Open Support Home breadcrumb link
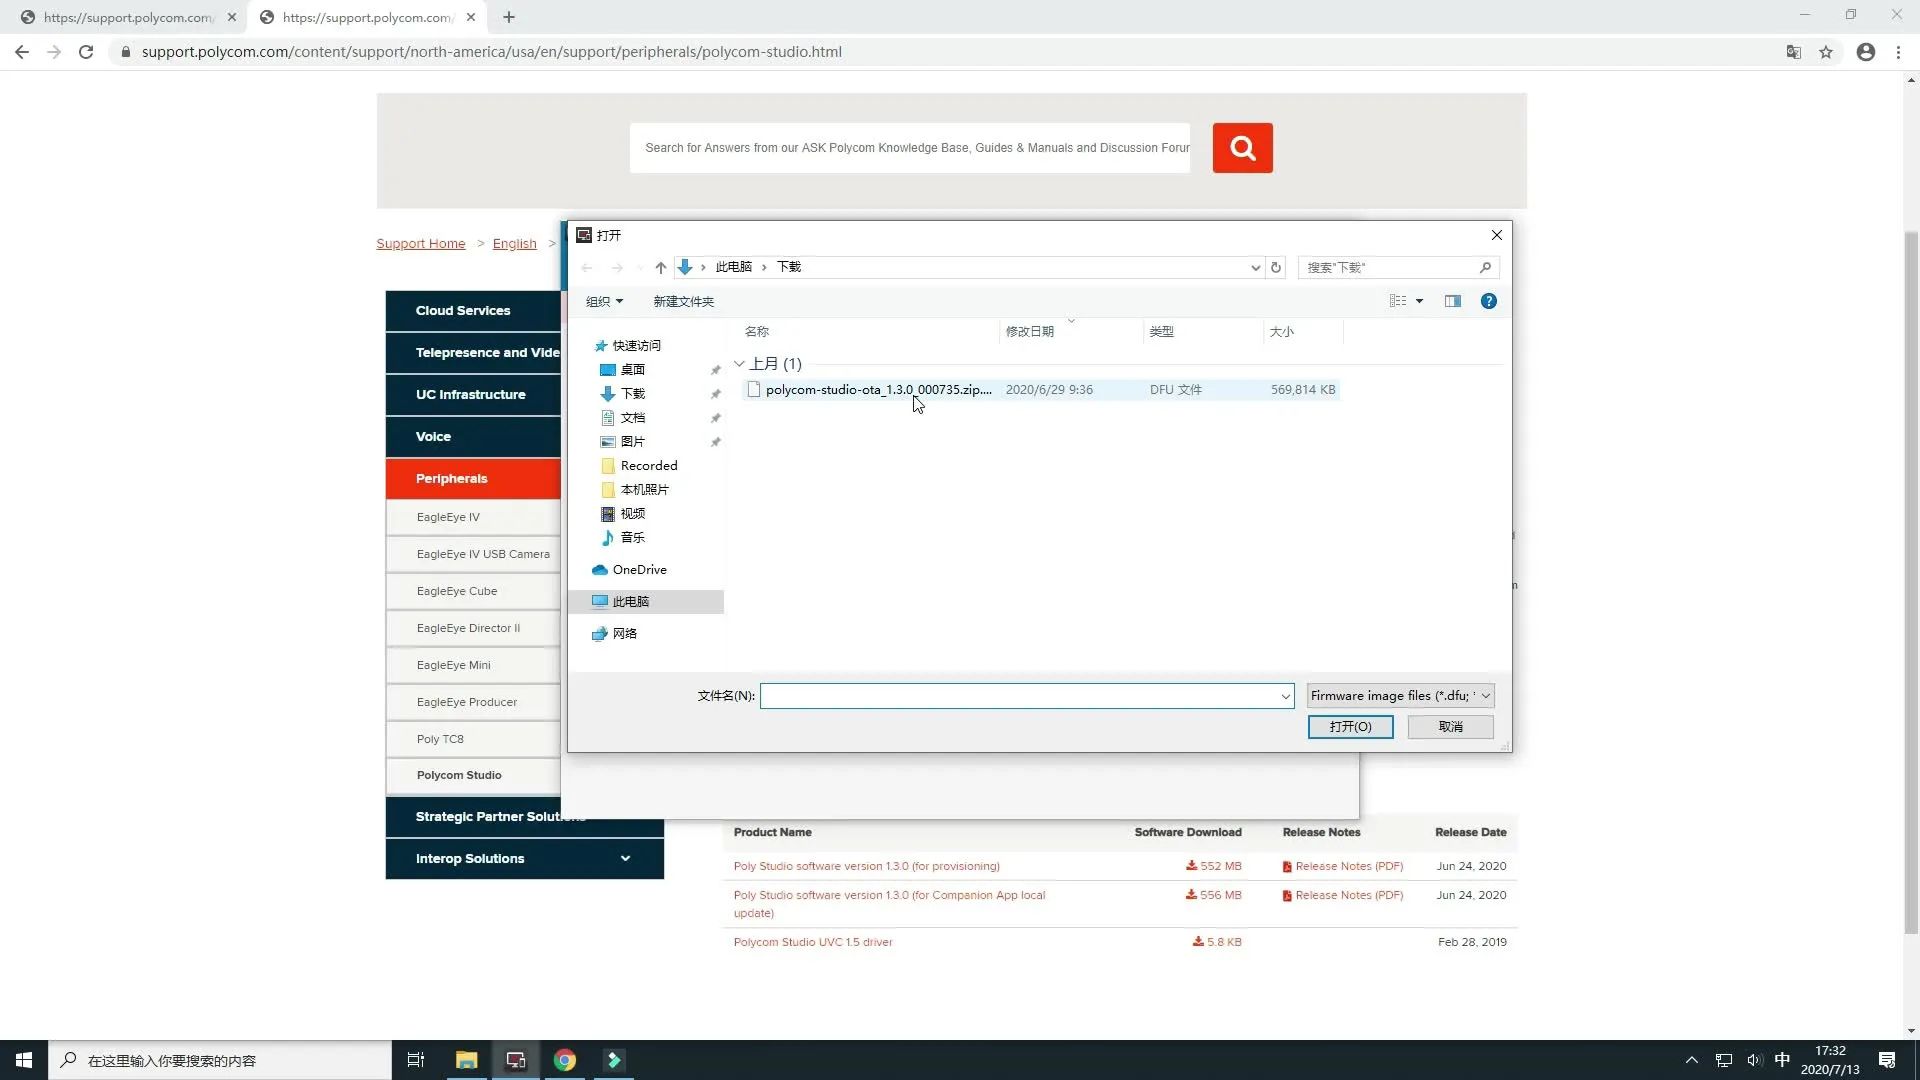This screenshot has width=1920, height=1080. tap(420, 243)
